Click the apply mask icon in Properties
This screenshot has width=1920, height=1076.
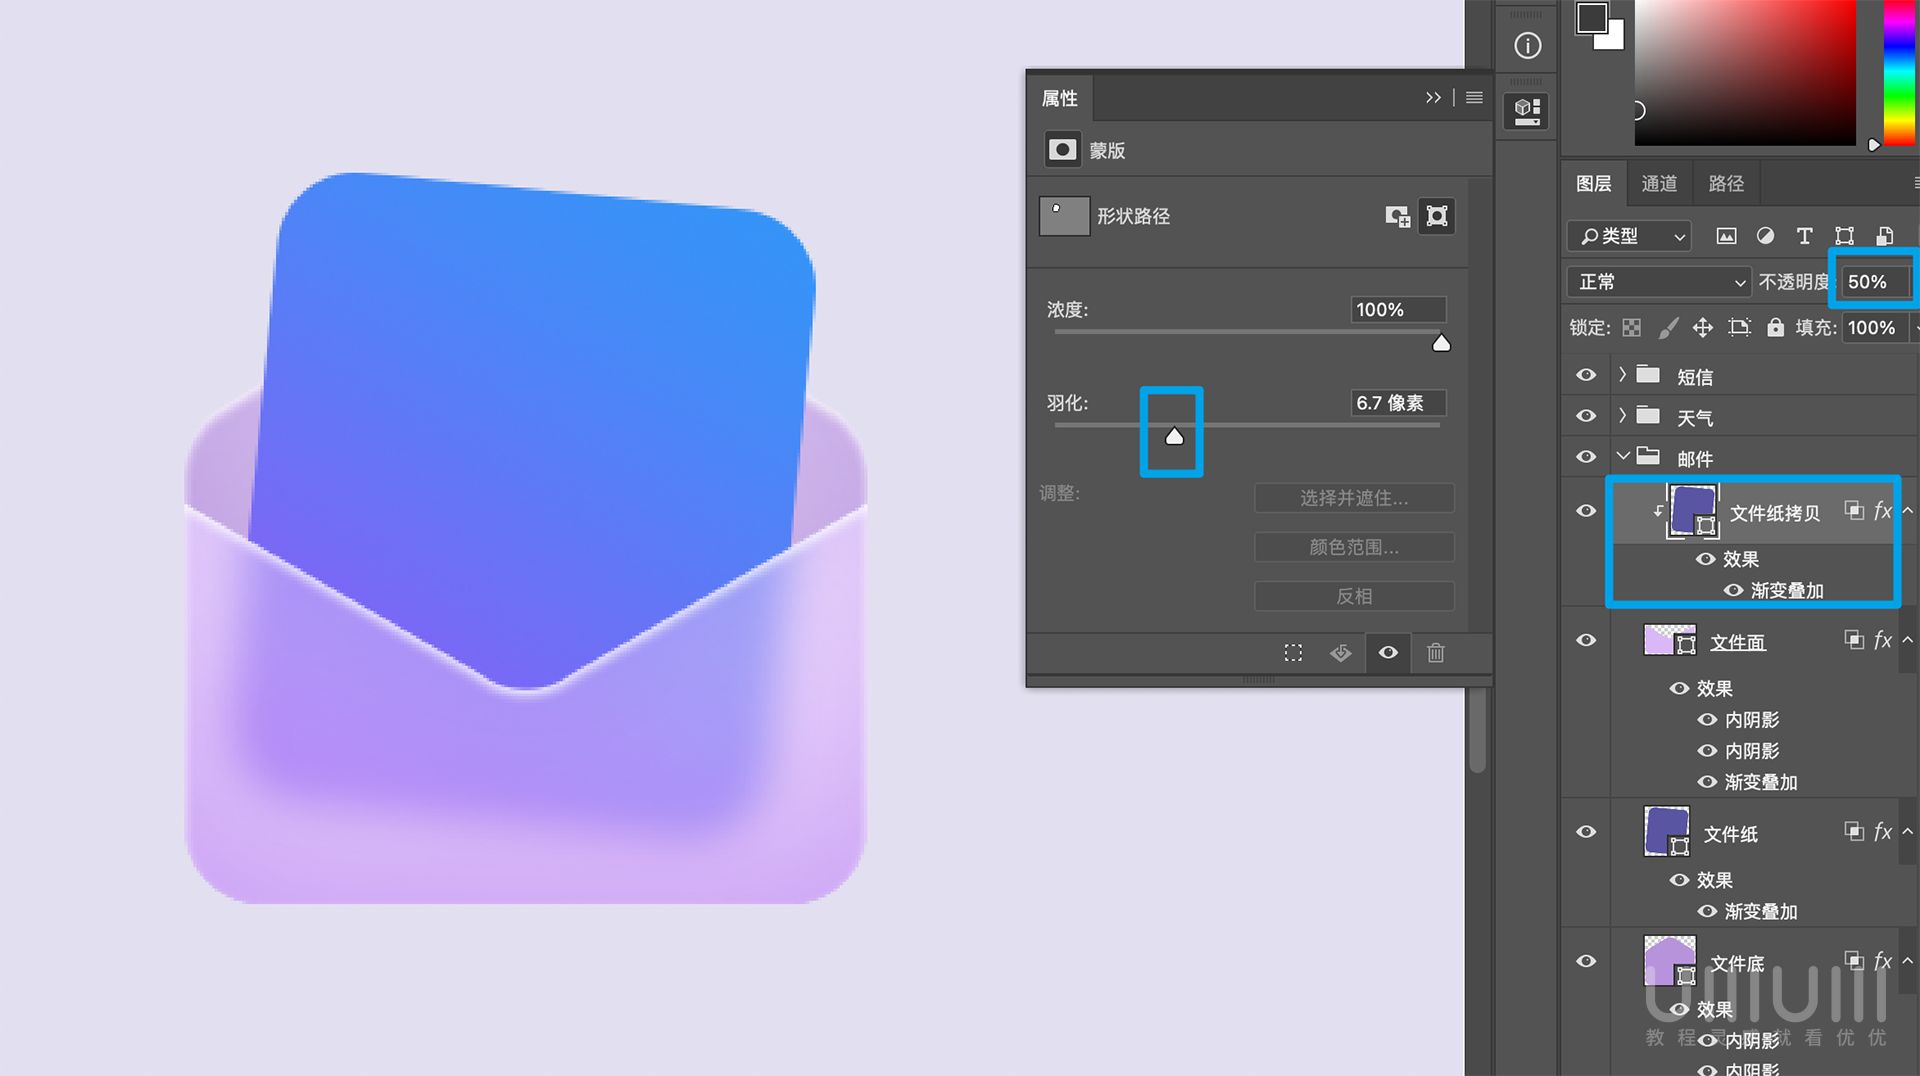pos(1340,653)
